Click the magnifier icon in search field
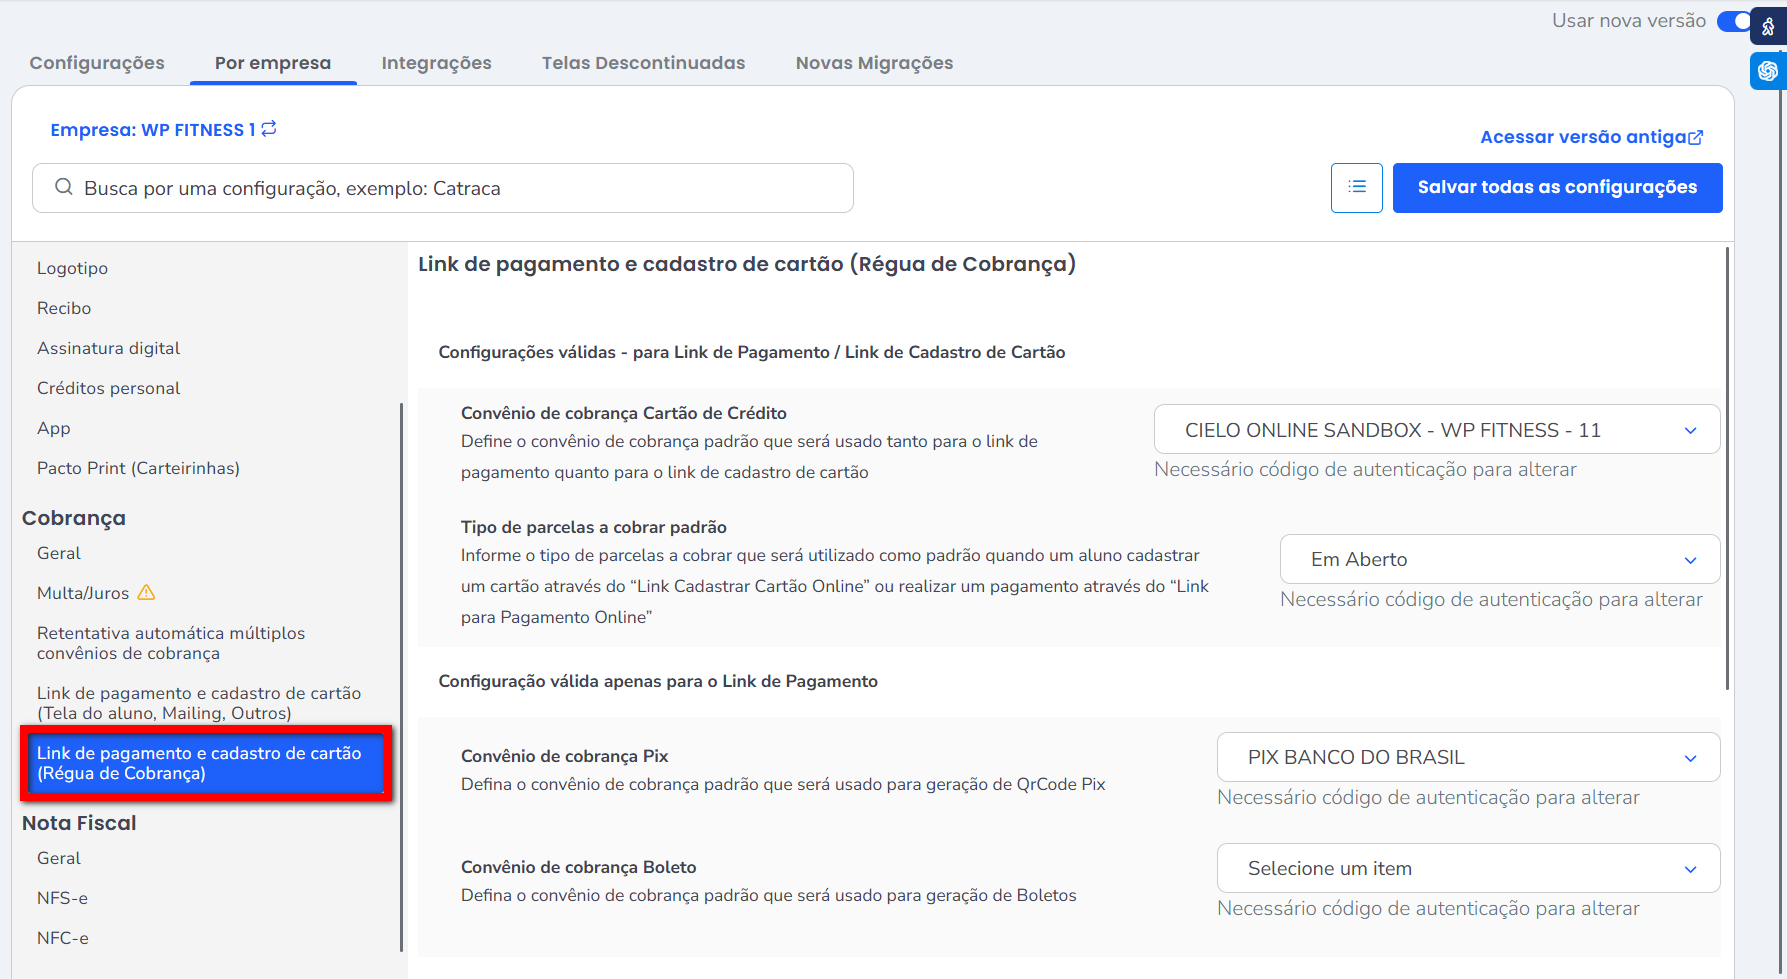1787x979 pixels. click(x=63, y=188)
